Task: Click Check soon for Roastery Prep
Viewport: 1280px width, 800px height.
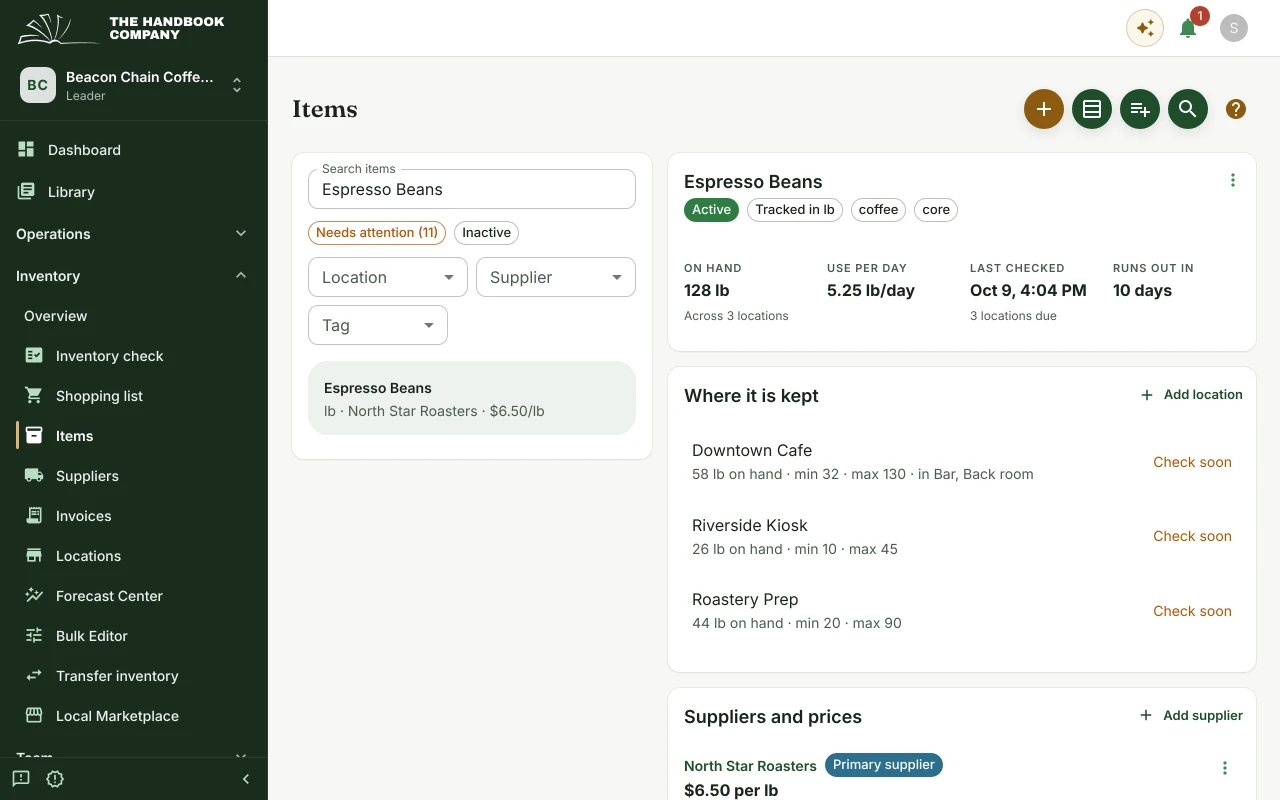Action: tap(1192, 611)
